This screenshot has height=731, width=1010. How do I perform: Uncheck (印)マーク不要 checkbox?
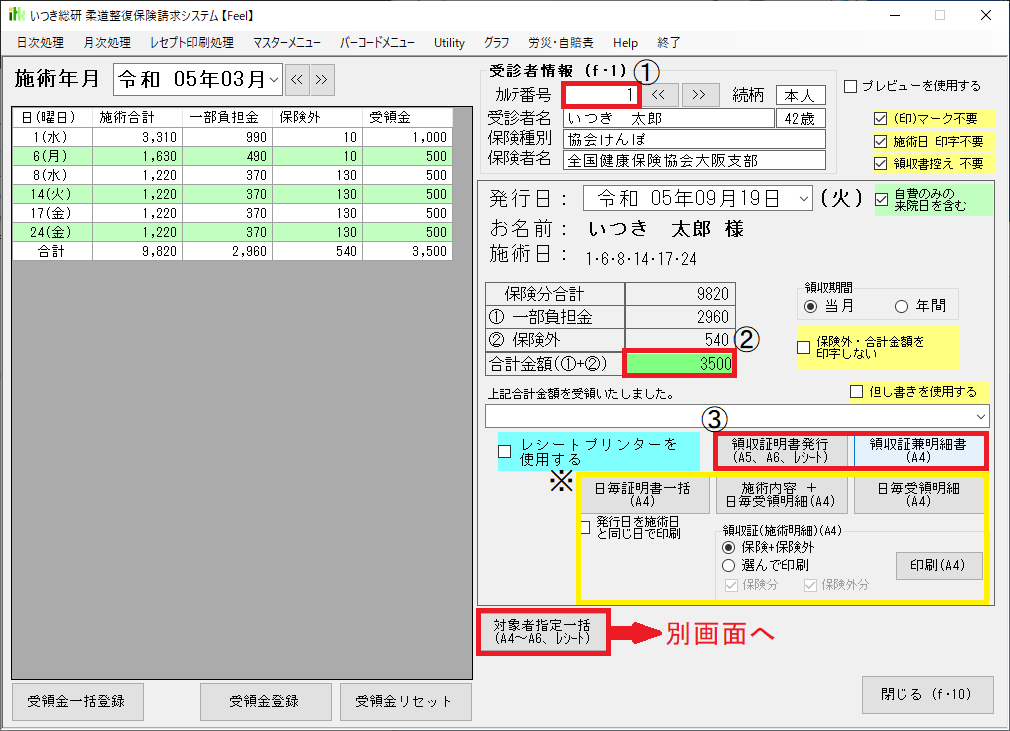880,119
